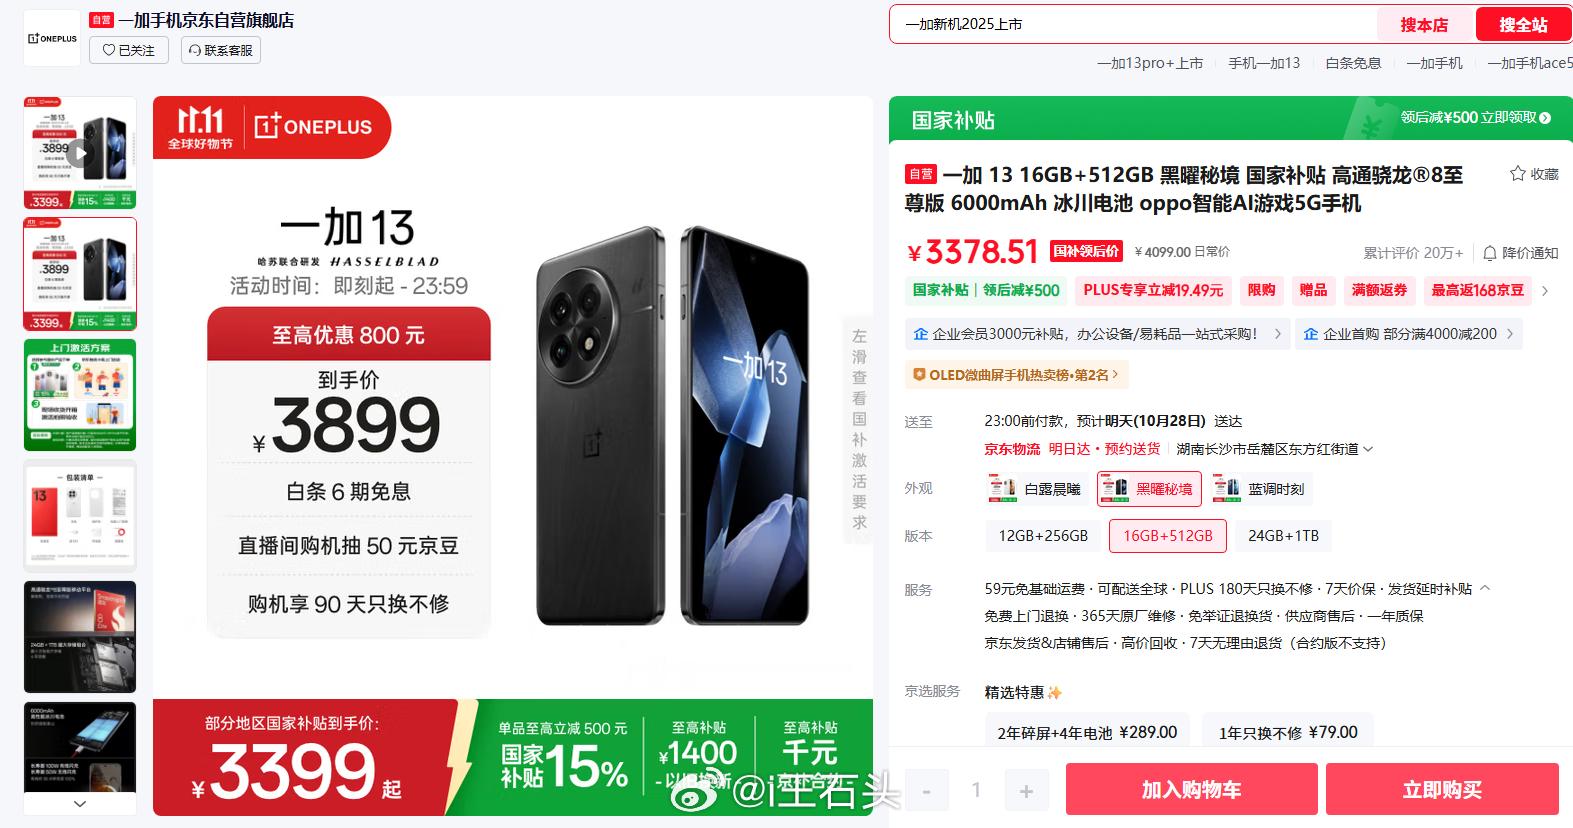Click the OnePlus store logo
This screenshot has height=828, width=1573.
[x=52, y=38]
